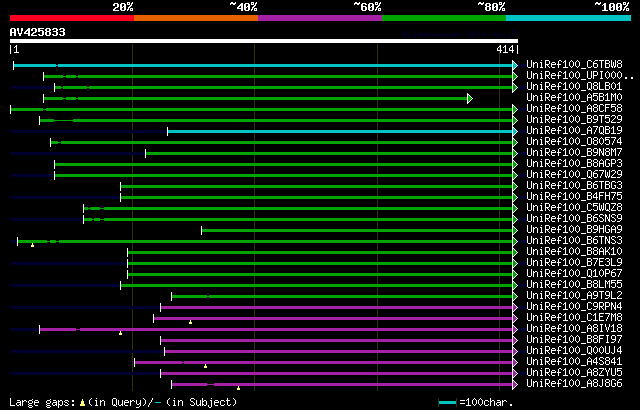This screenshot has height=410, width=640.
Task: Open the UniRef100_UPI000.. hit label
Action: [580, 75]
